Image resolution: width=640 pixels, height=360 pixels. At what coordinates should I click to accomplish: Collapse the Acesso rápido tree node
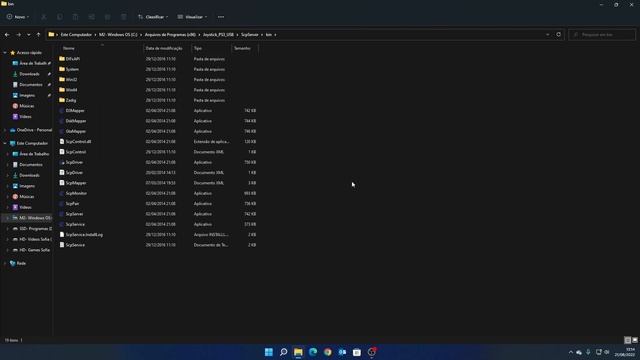(x=5, y=53)
